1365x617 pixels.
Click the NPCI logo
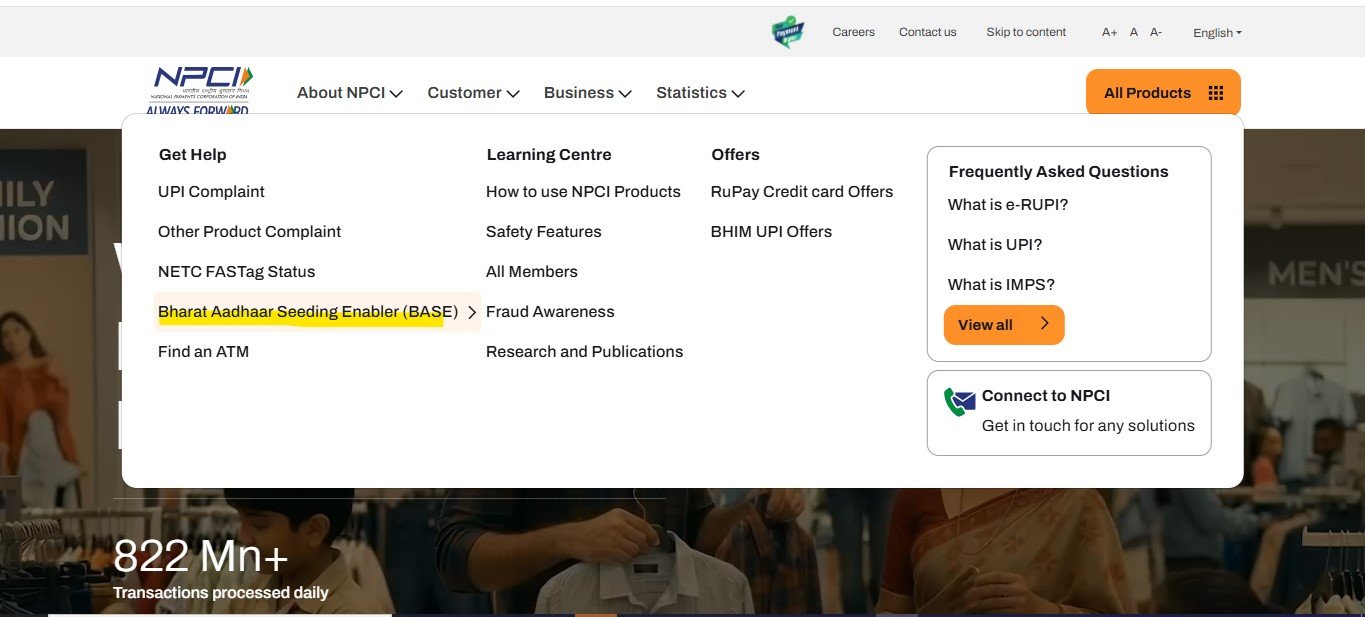pos(199,91)
